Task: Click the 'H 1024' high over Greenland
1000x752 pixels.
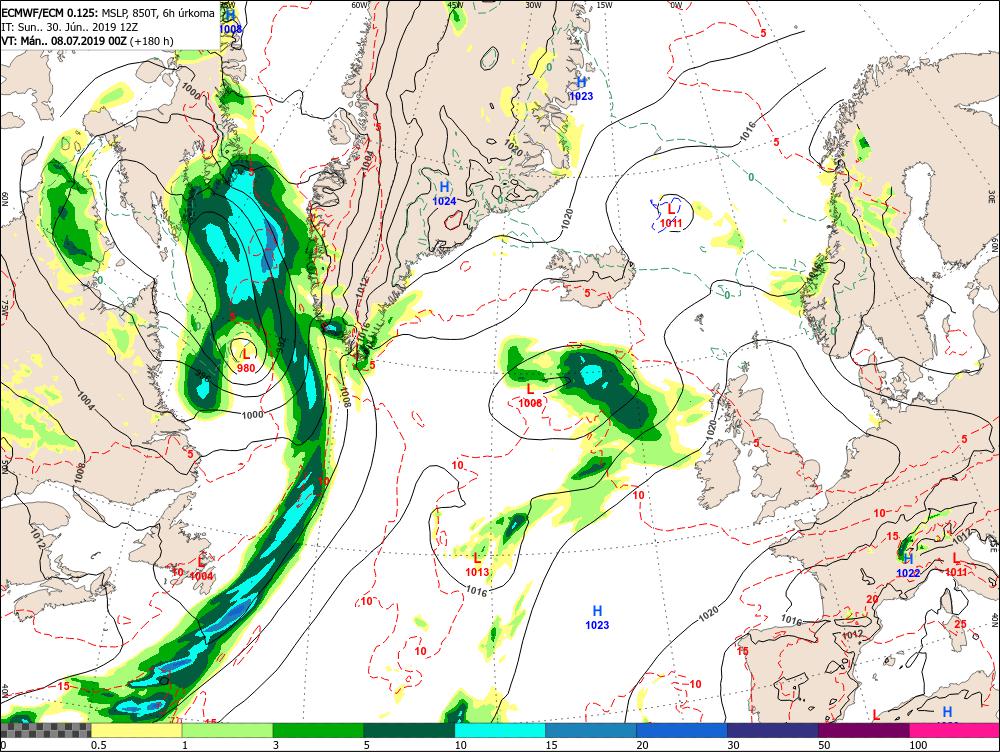Action: pyautogui.click(x=445, y=193)
